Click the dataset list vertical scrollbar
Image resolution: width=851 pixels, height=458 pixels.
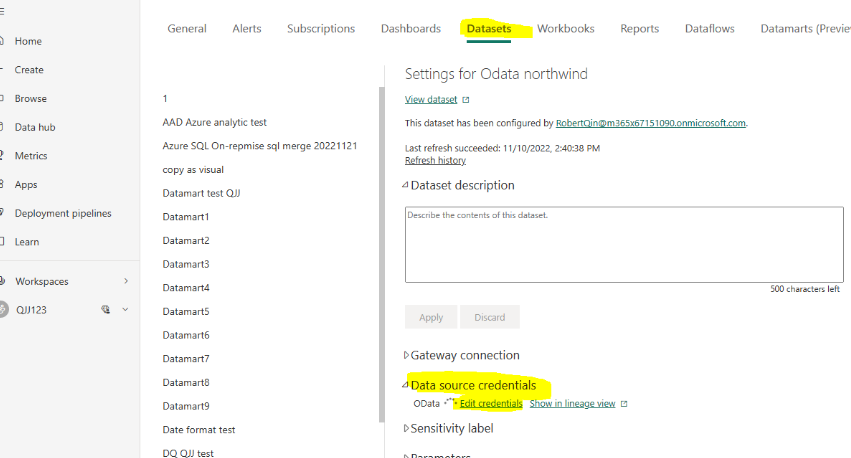pos(382,254)
